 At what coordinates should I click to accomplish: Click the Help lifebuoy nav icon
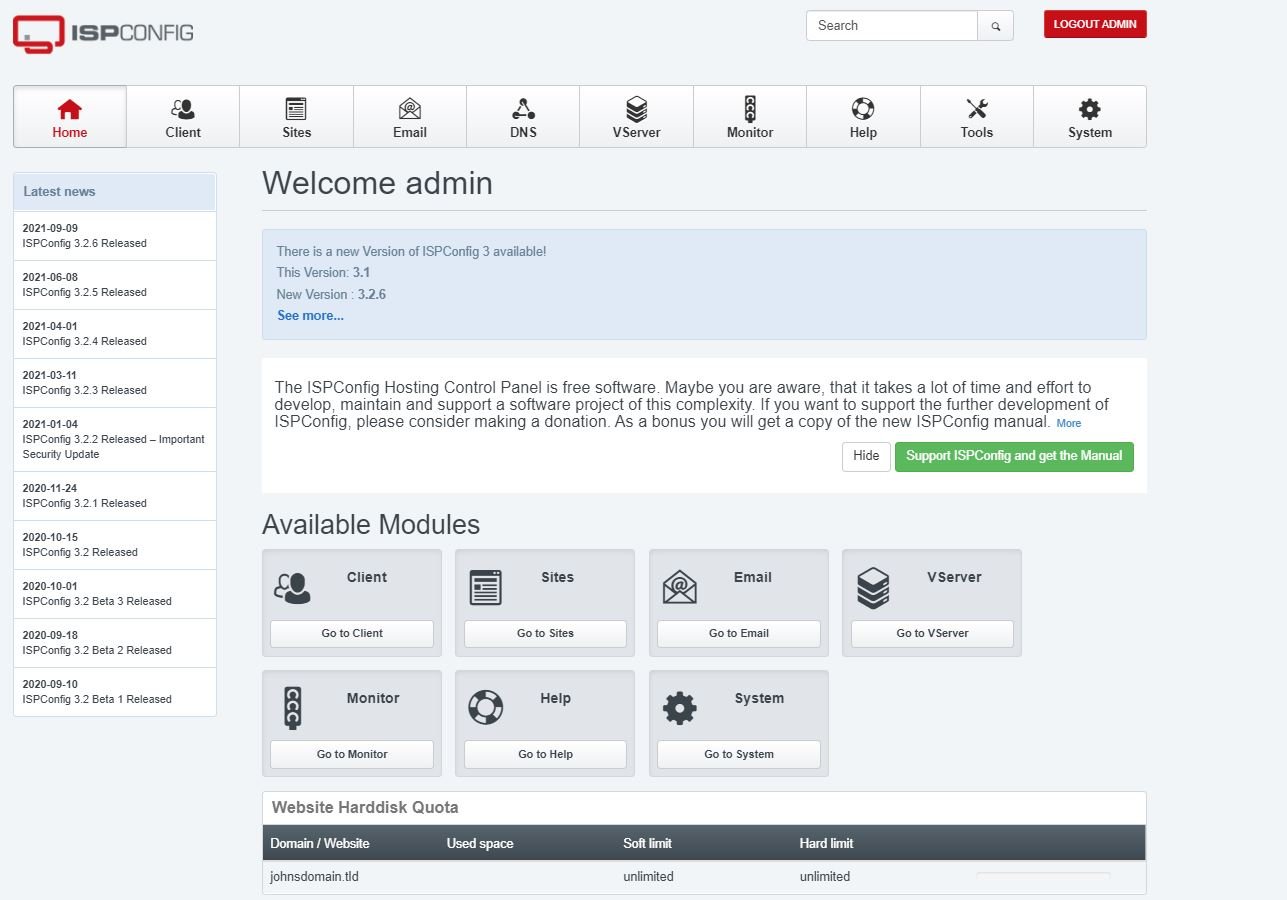click(863, 109)
